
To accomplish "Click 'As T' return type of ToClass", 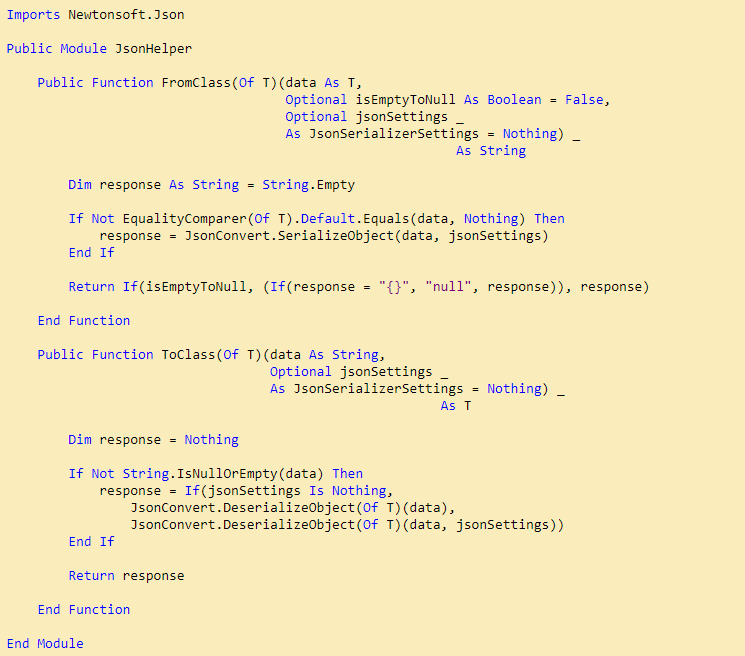I will pyautogui.click(x=456, y=406).
